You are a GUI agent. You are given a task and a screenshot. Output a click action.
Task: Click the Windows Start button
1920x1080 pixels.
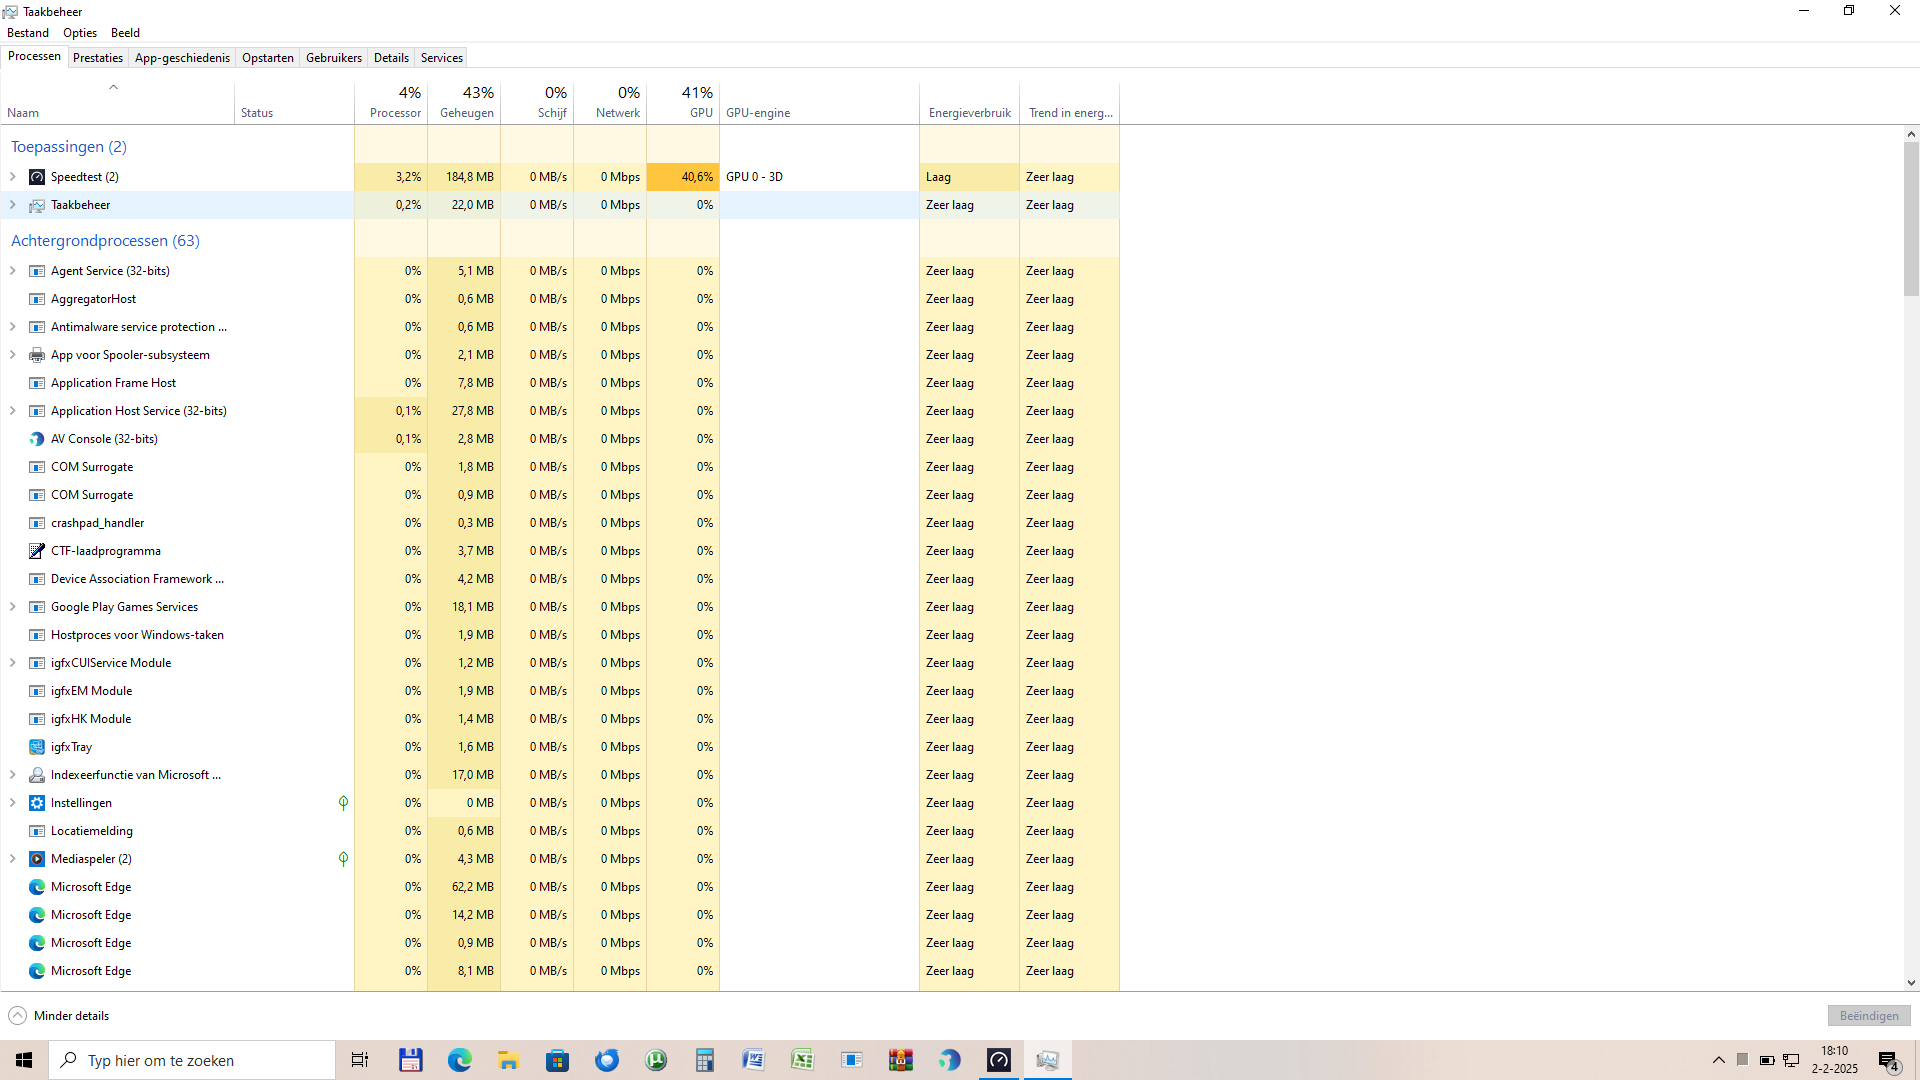[24, 1060]
